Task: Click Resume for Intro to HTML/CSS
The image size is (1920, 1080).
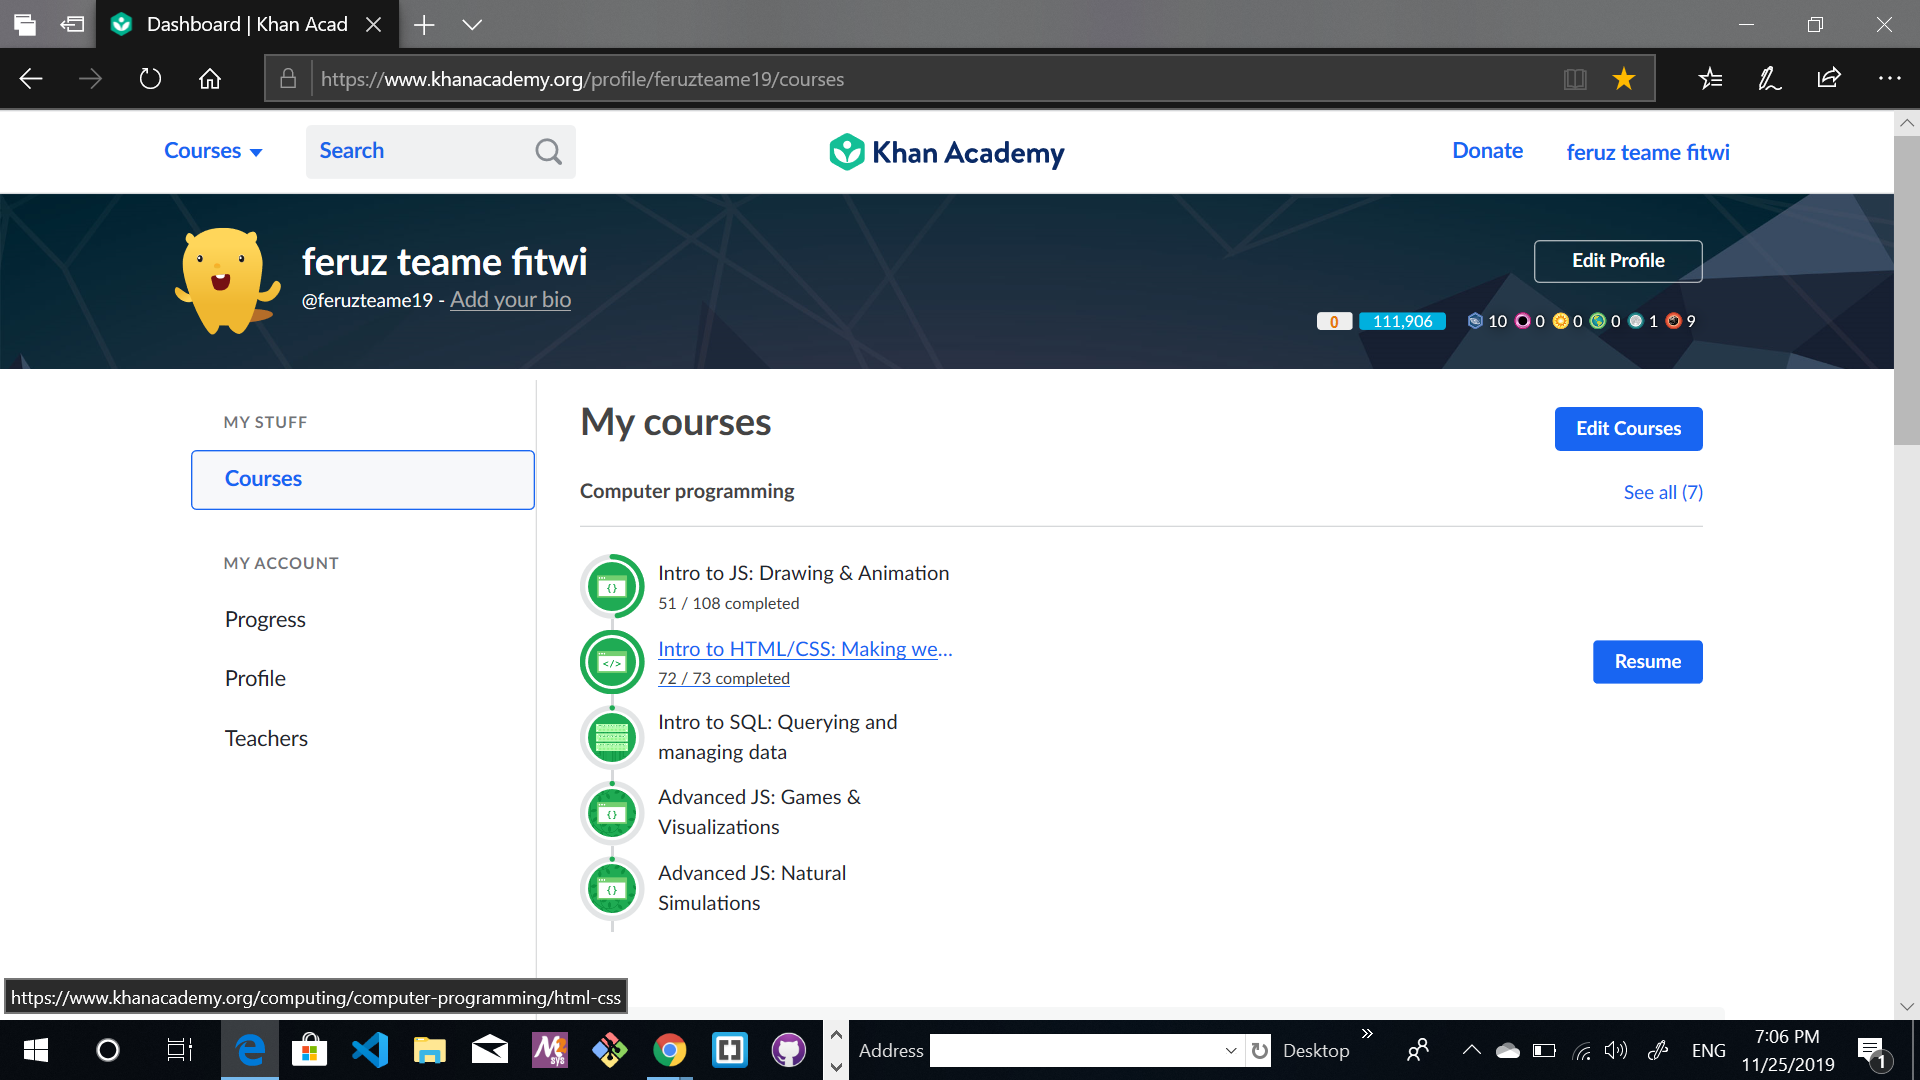Action: point(1648,662)
